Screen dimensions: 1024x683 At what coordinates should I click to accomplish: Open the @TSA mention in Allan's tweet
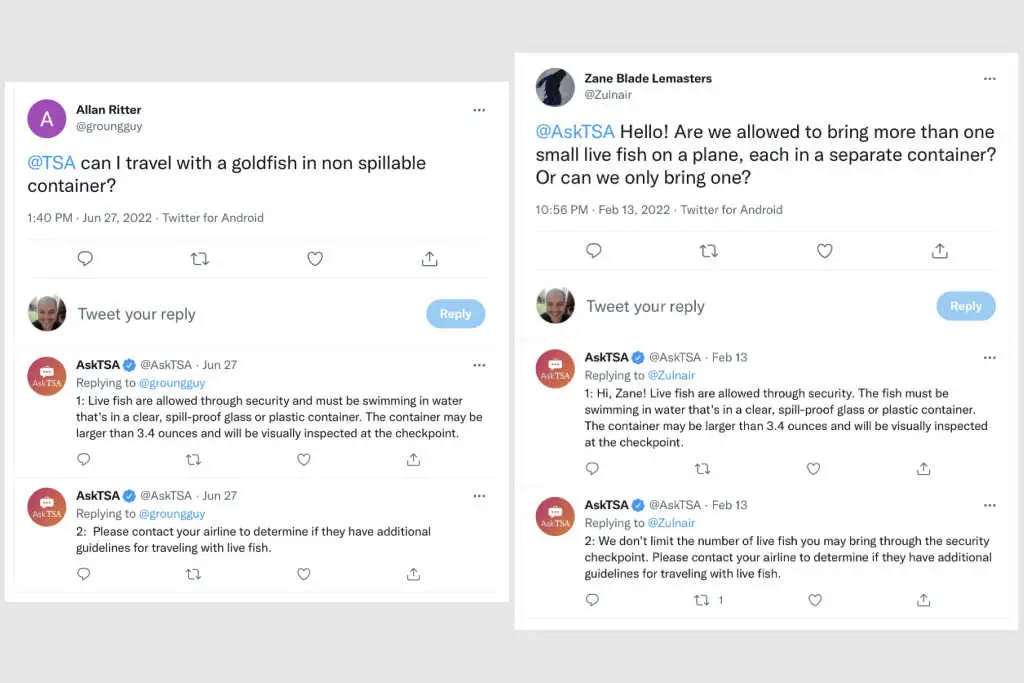tap(51, 163)
